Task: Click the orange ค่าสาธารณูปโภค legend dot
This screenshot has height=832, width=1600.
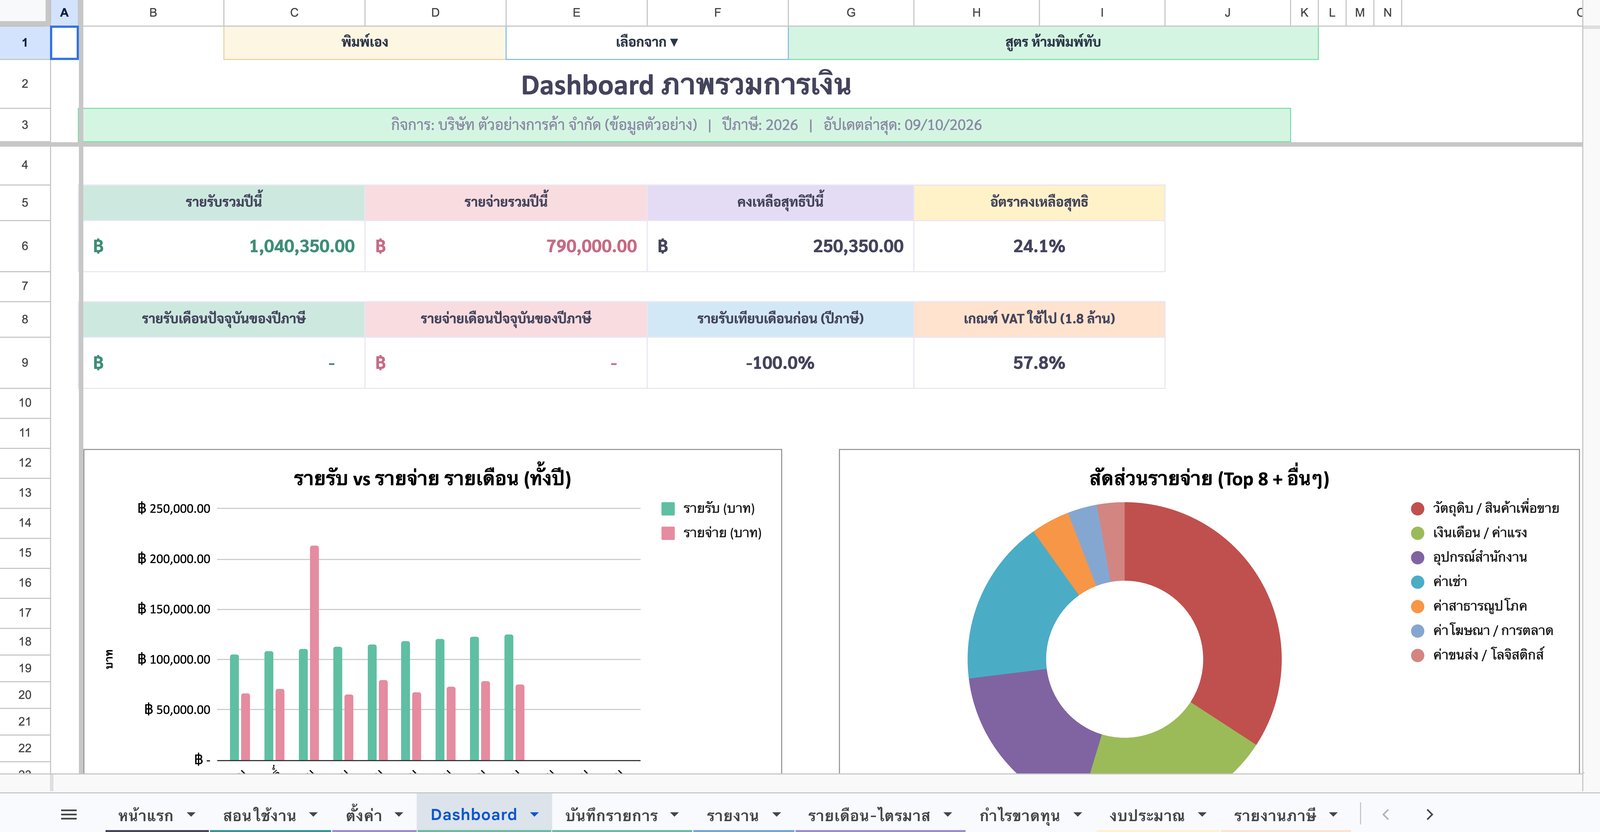Action: pos(1417,606)
